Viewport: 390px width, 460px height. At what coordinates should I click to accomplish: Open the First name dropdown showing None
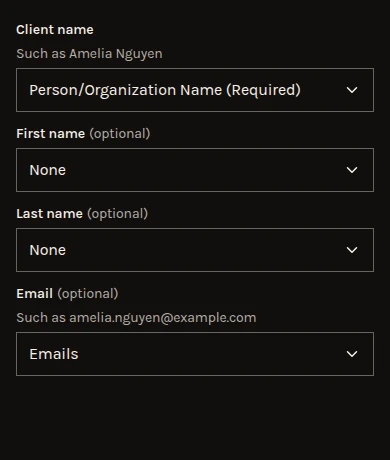coord(195,170)
